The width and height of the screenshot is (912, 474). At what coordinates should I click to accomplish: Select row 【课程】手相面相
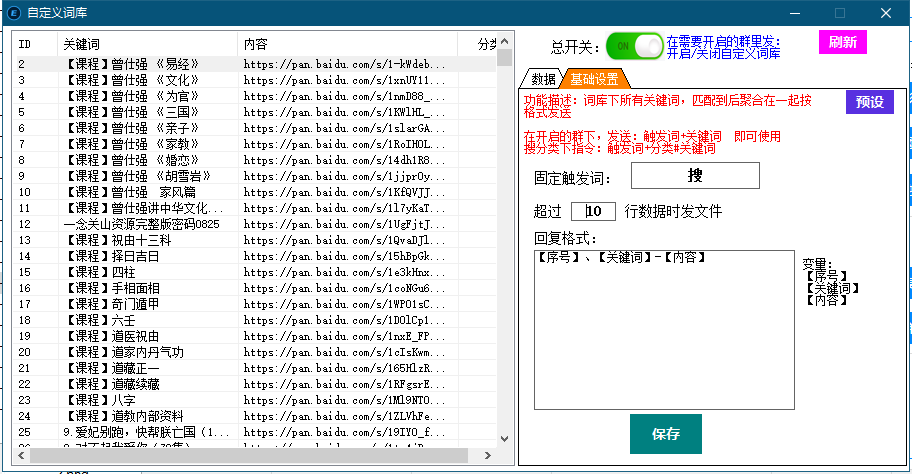point(255,288)
